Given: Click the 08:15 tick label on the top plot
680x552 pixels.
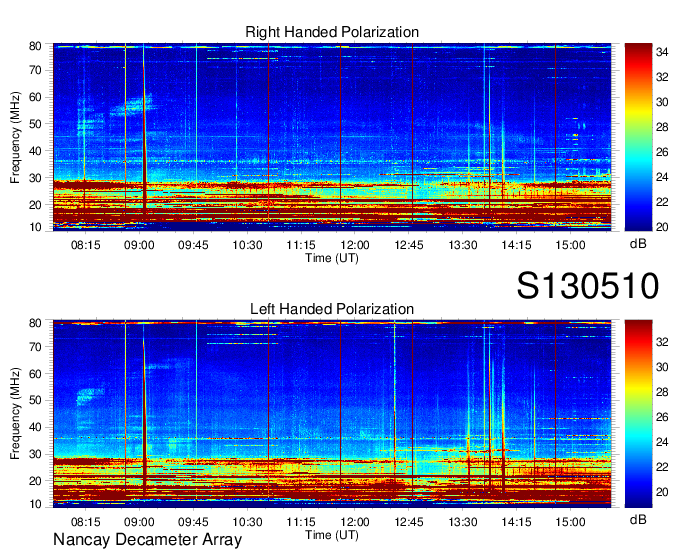Looking at the screenshot, I should pos(85,245).
